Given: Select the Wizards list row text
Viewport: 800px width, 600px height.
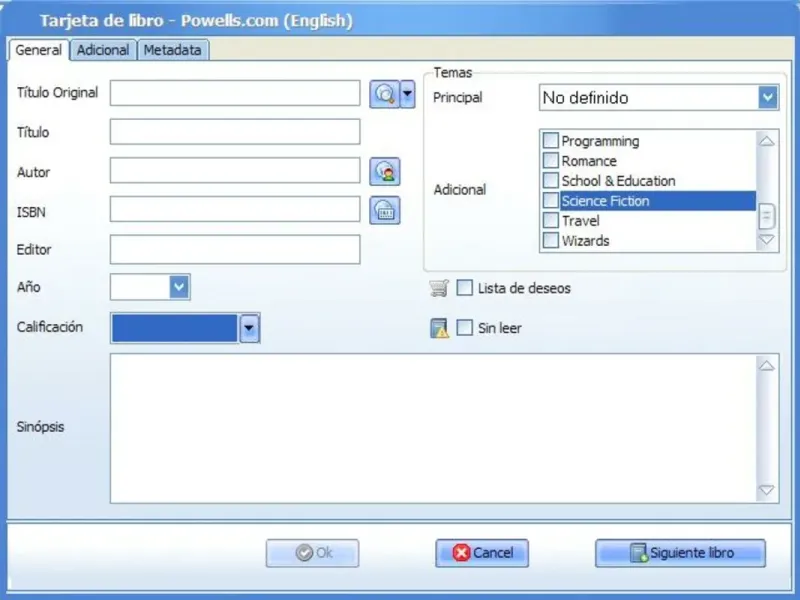Looking at the screenshot, I should 586,241.
